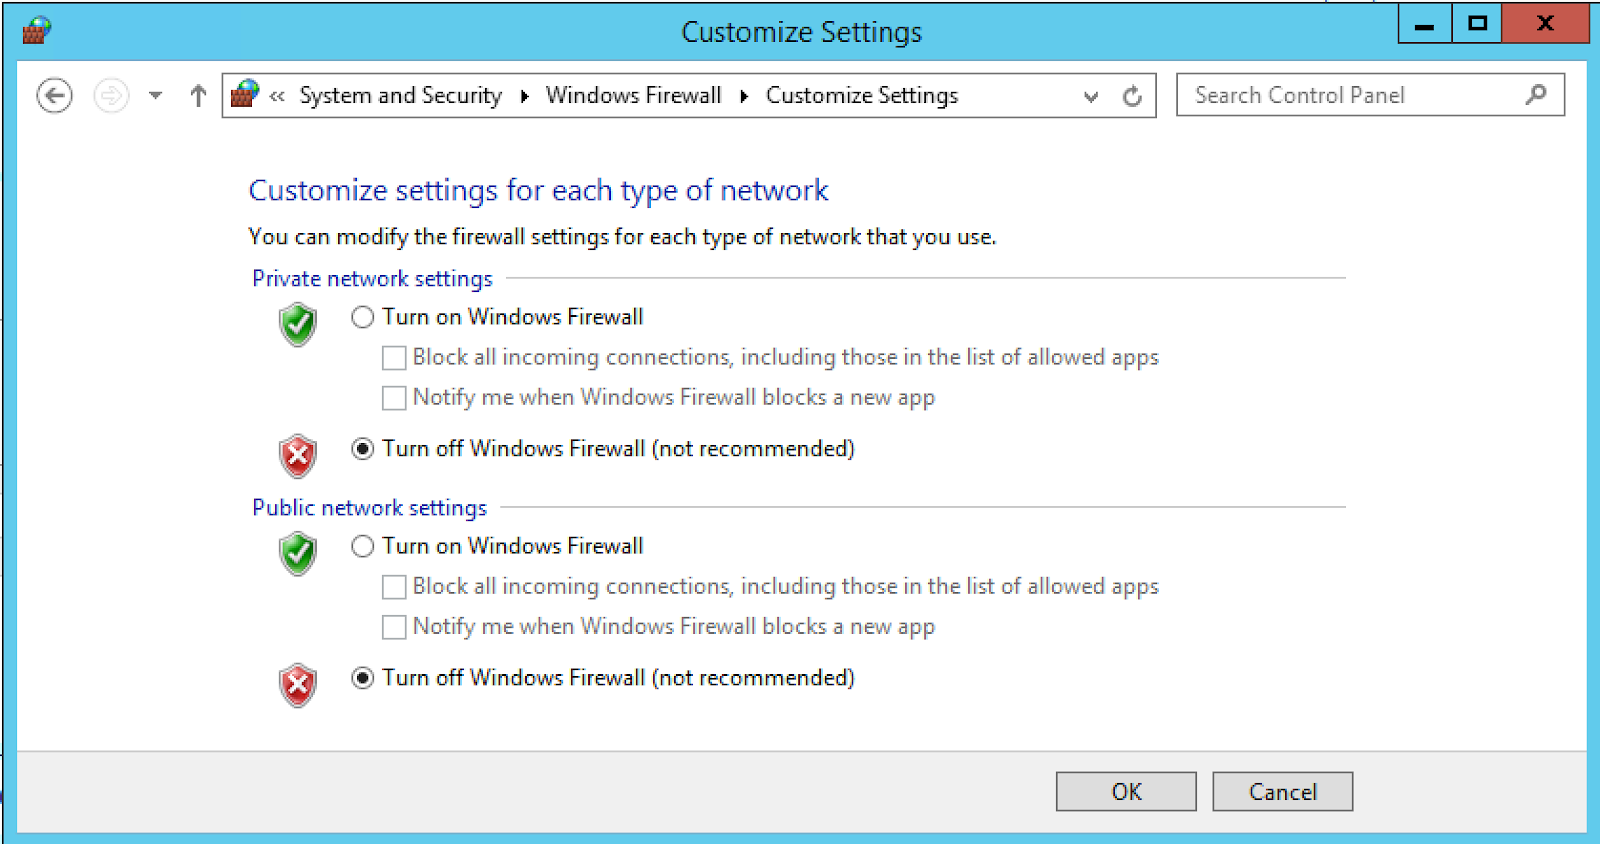Image resolution: width=1600 pixels, height=844 pixels.
Task: Go to System and Security breadcrumb
Action: pos(400,96)
